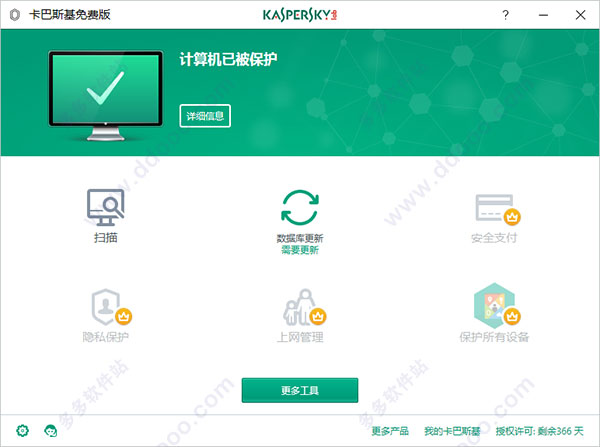Open the 扫描 scan icon
The width and height of the screenshot is (600, 447).
coord(105,207)
